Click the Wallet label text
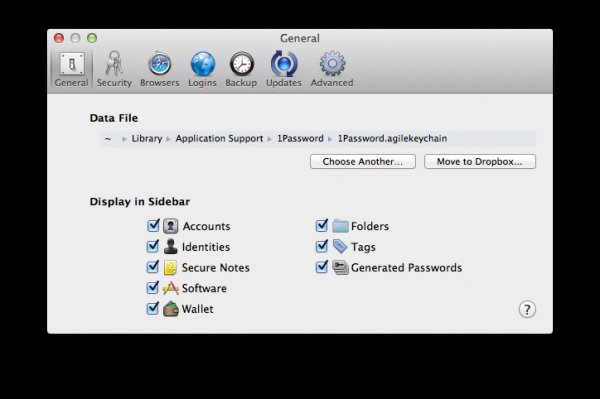 (197, 309)
